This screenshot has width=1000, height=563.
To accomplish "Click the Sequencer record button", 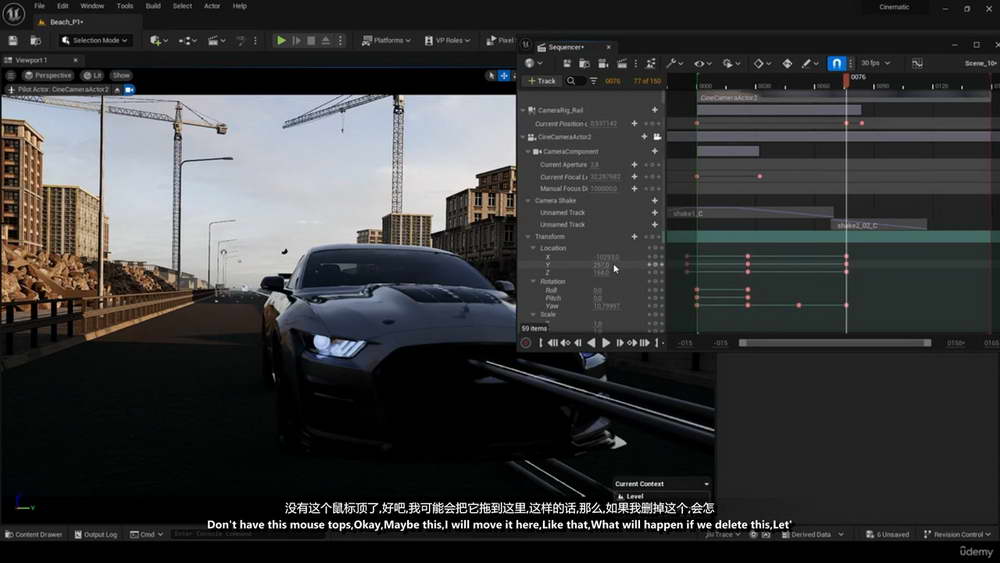I will click(526, 343).
